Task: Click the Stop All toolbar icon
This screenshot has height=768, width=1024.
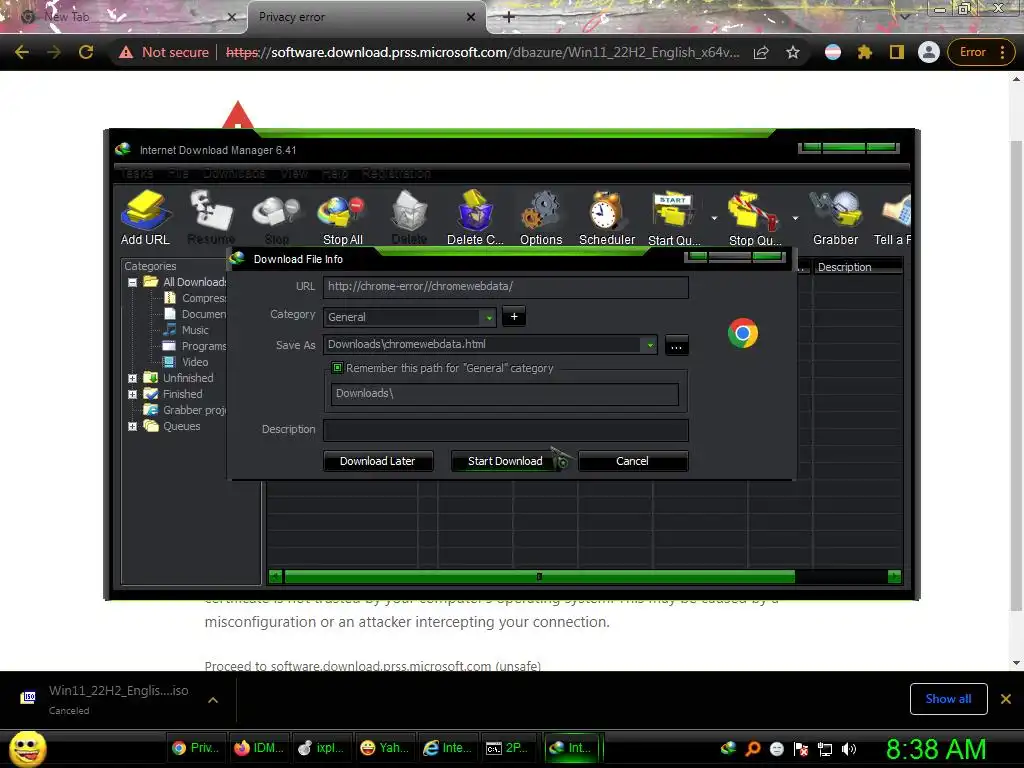Action: coord(342,218)
